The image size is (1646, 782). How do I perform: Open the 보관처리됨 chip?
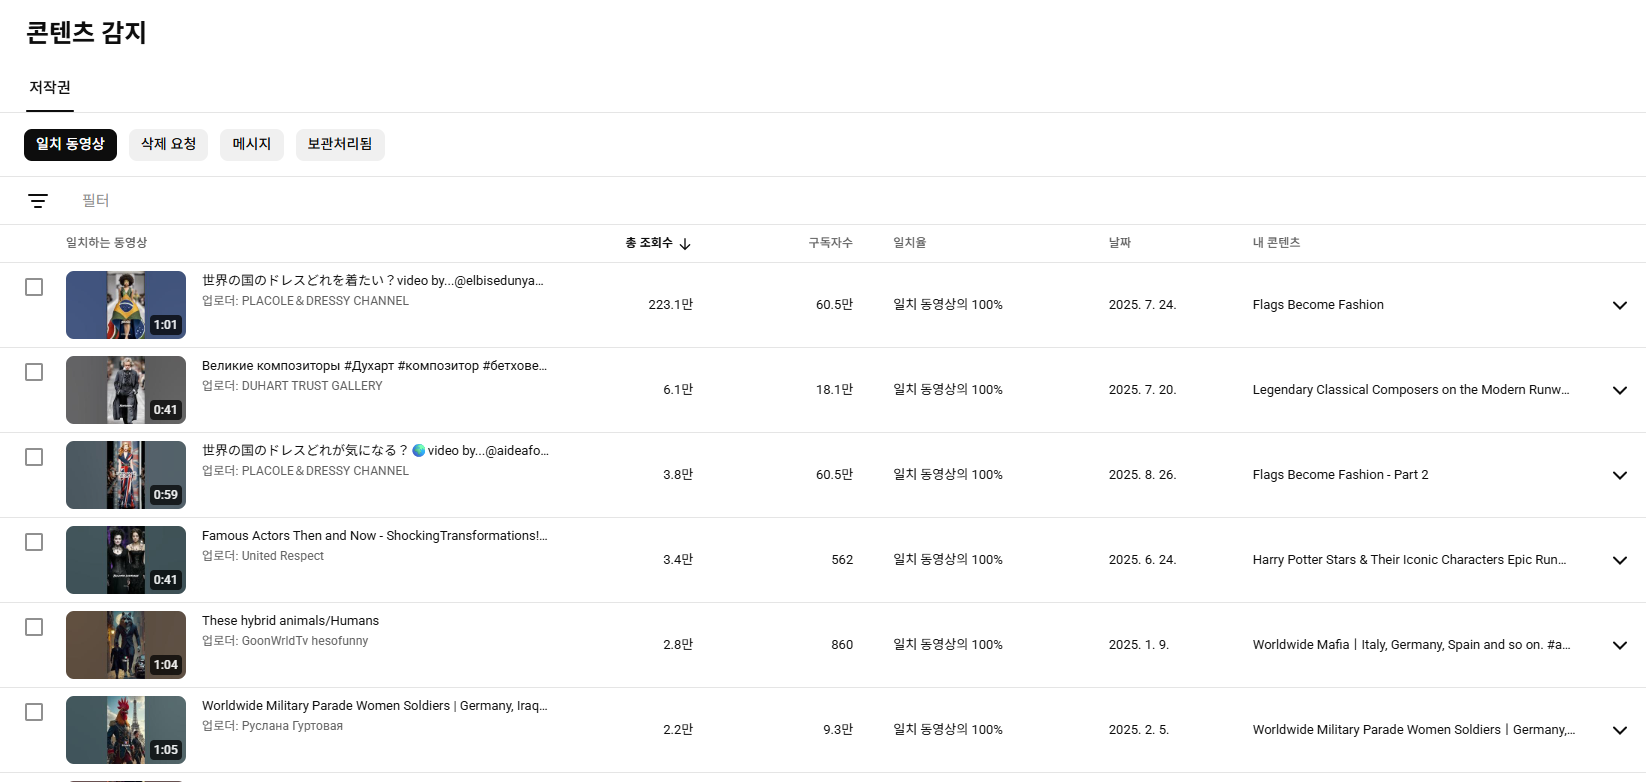[340, 144]
